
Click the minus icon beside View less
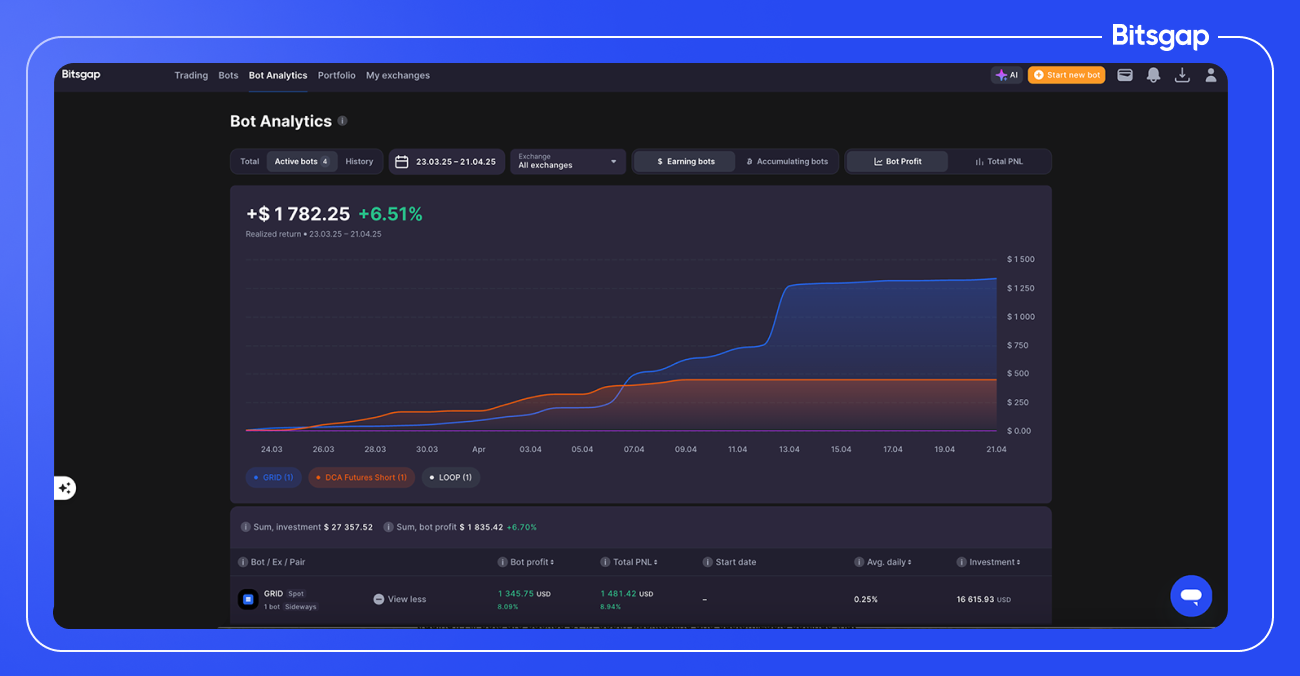click(379, 599)
